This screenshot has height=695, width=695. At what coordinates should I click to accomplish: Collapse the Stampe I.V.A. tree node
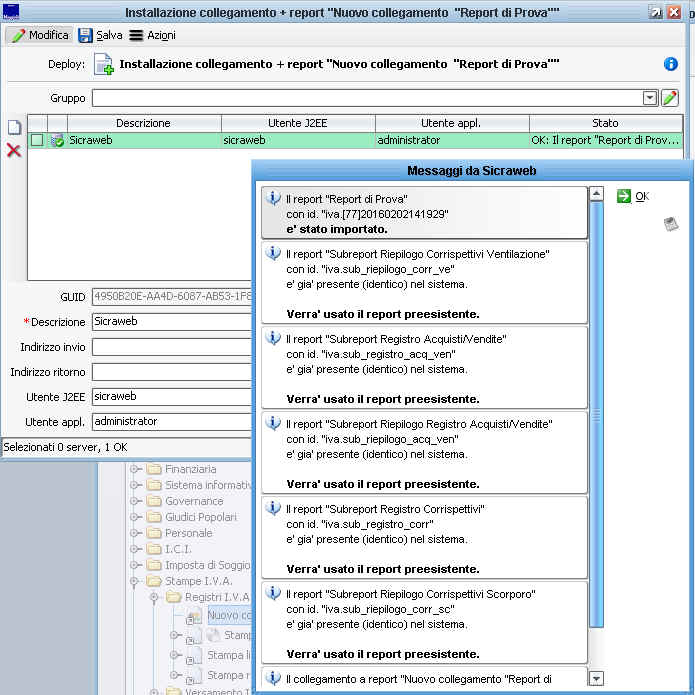[135, 581]
